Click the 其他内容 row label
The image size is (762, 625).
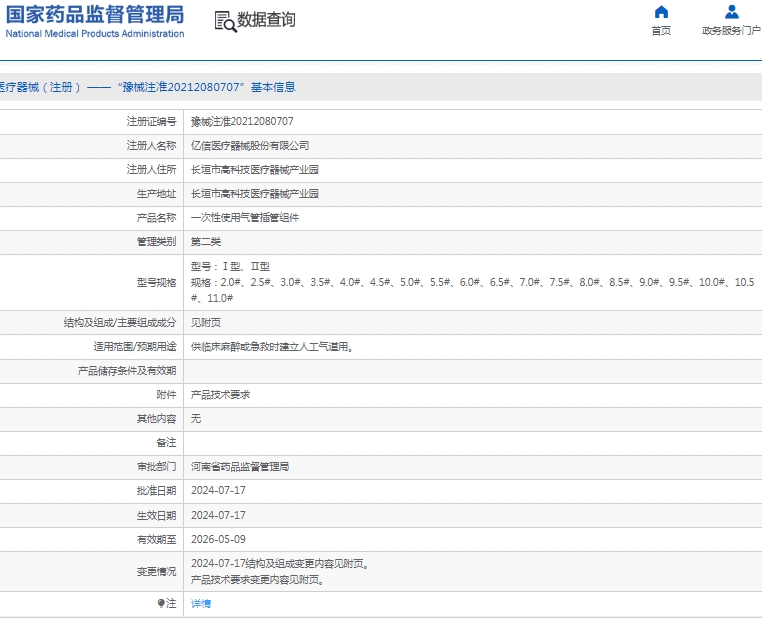click(156, 418)
